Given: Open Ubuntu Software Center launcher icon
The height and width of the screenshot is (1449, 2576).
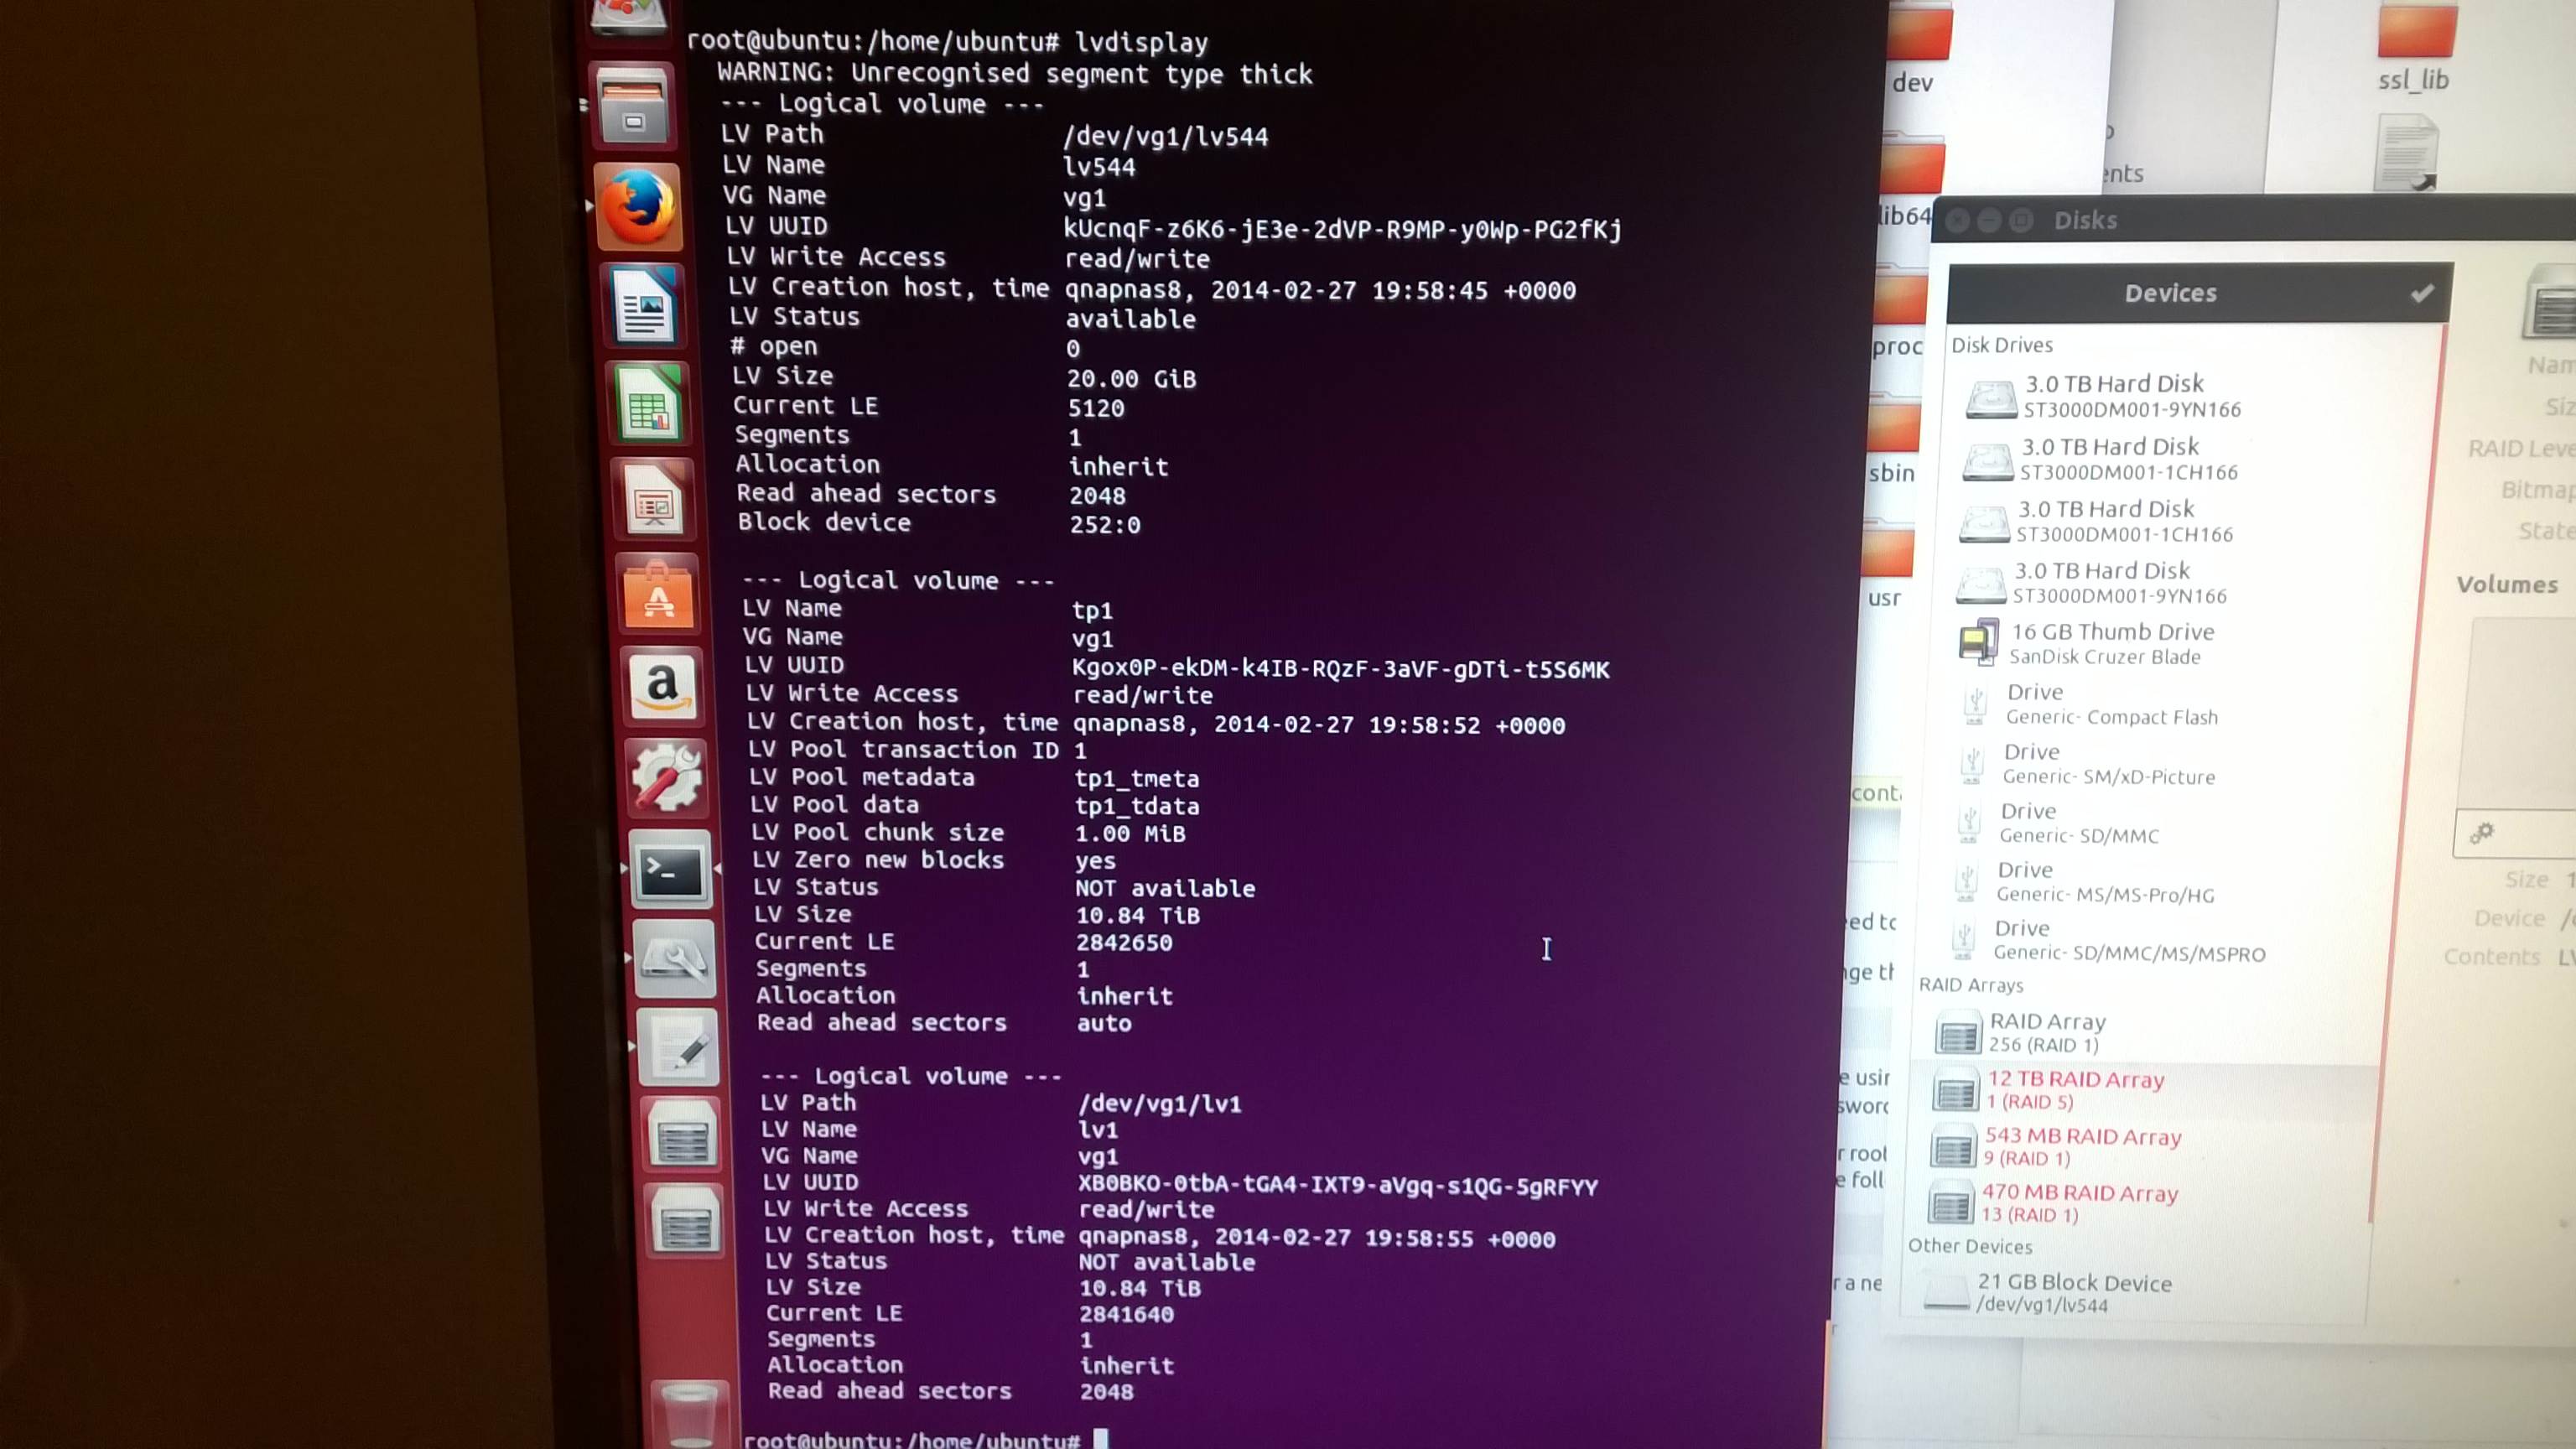Looking at the screenshot, I should [659, 594].
